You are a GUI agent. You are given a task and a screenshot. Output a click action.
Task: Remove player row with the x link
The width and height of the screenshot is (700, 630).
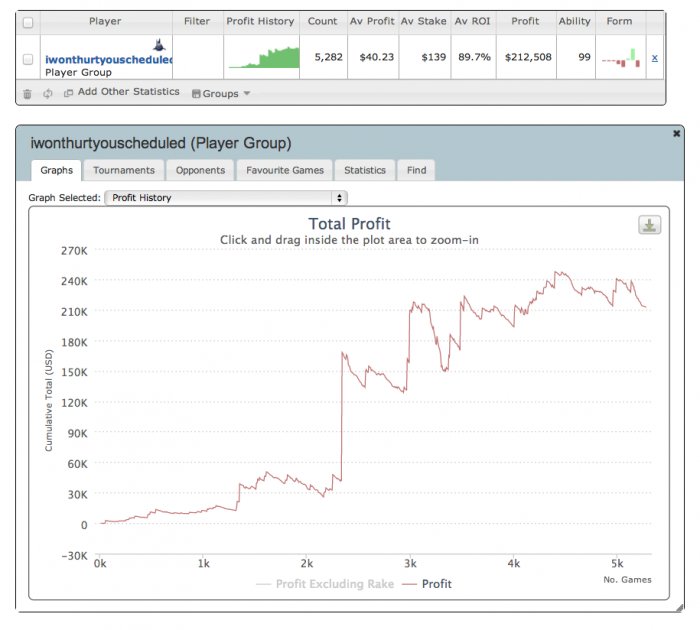[x=654, y=58]
